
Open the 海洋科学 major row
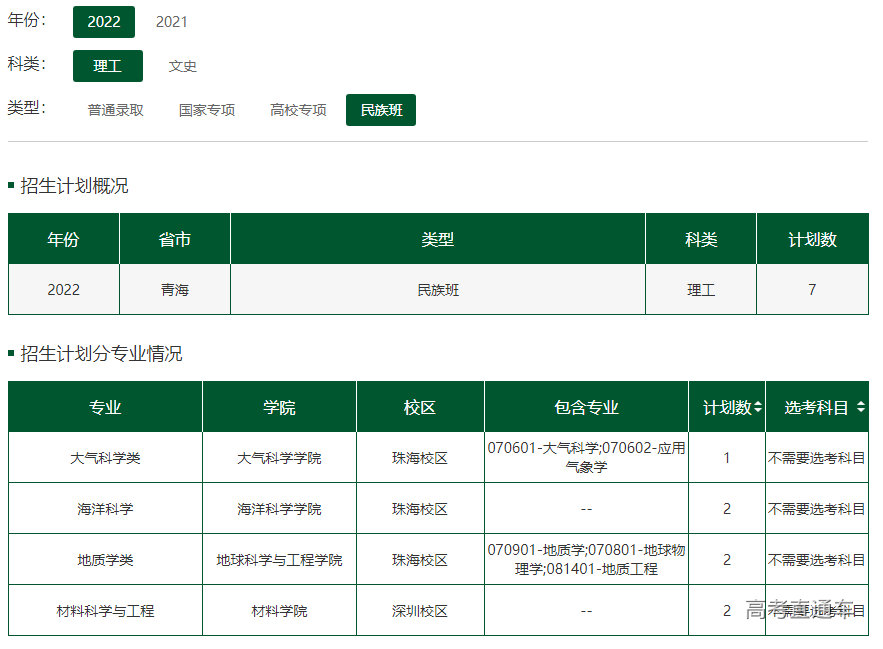[x=105, y=509]
